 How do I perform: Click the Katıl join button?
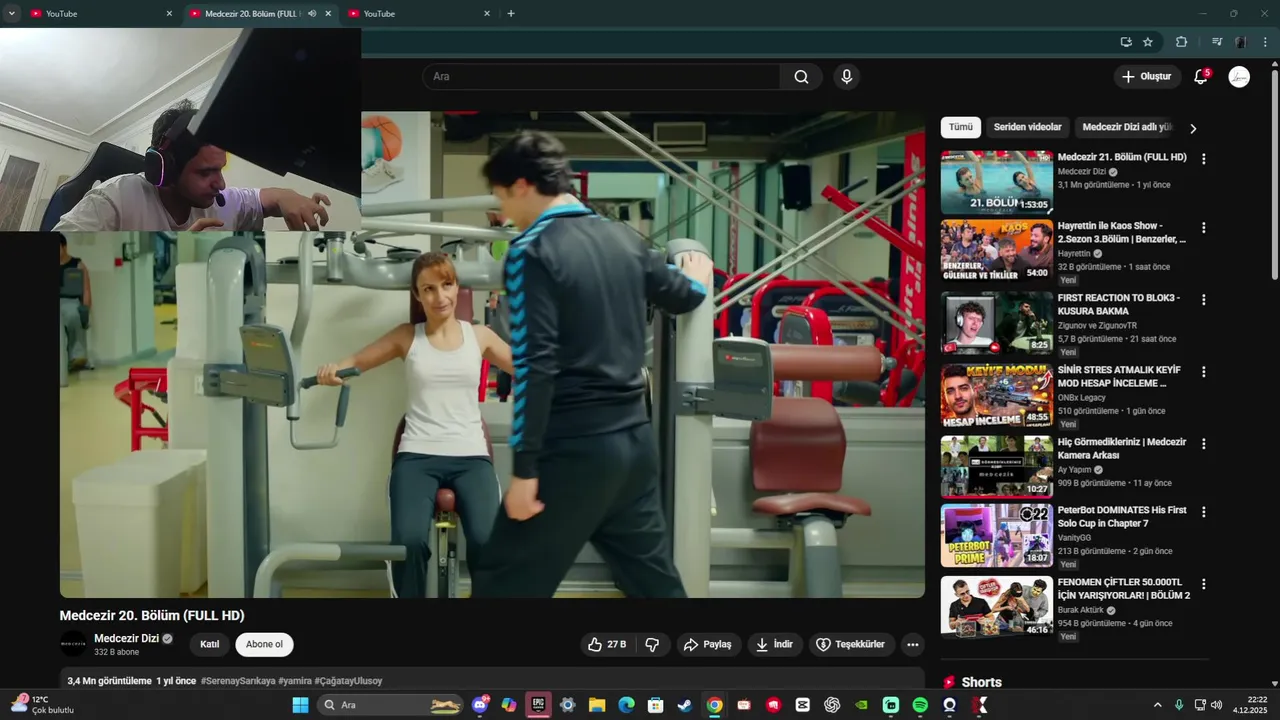(x=209, y=645)
